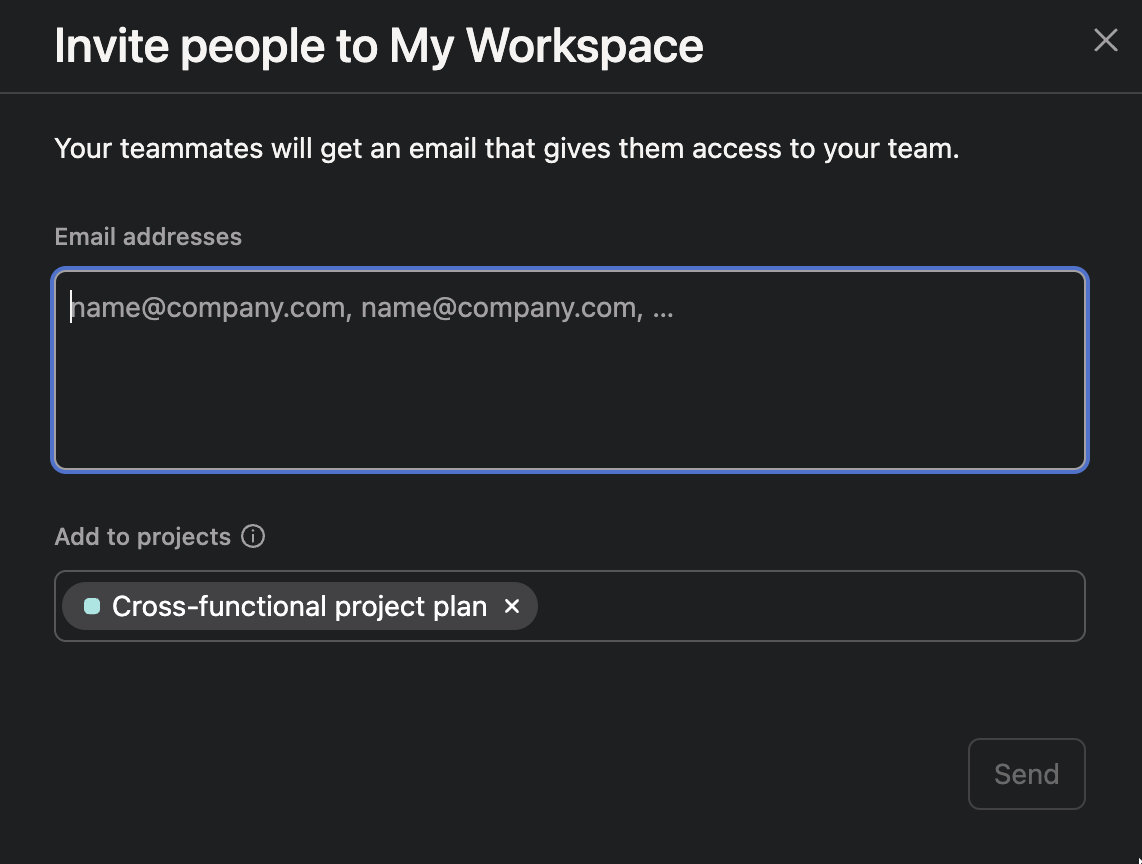Focus the Email addresses text area
The width and height of the screenshot is (1142, 864).
(x=570, y=370)
